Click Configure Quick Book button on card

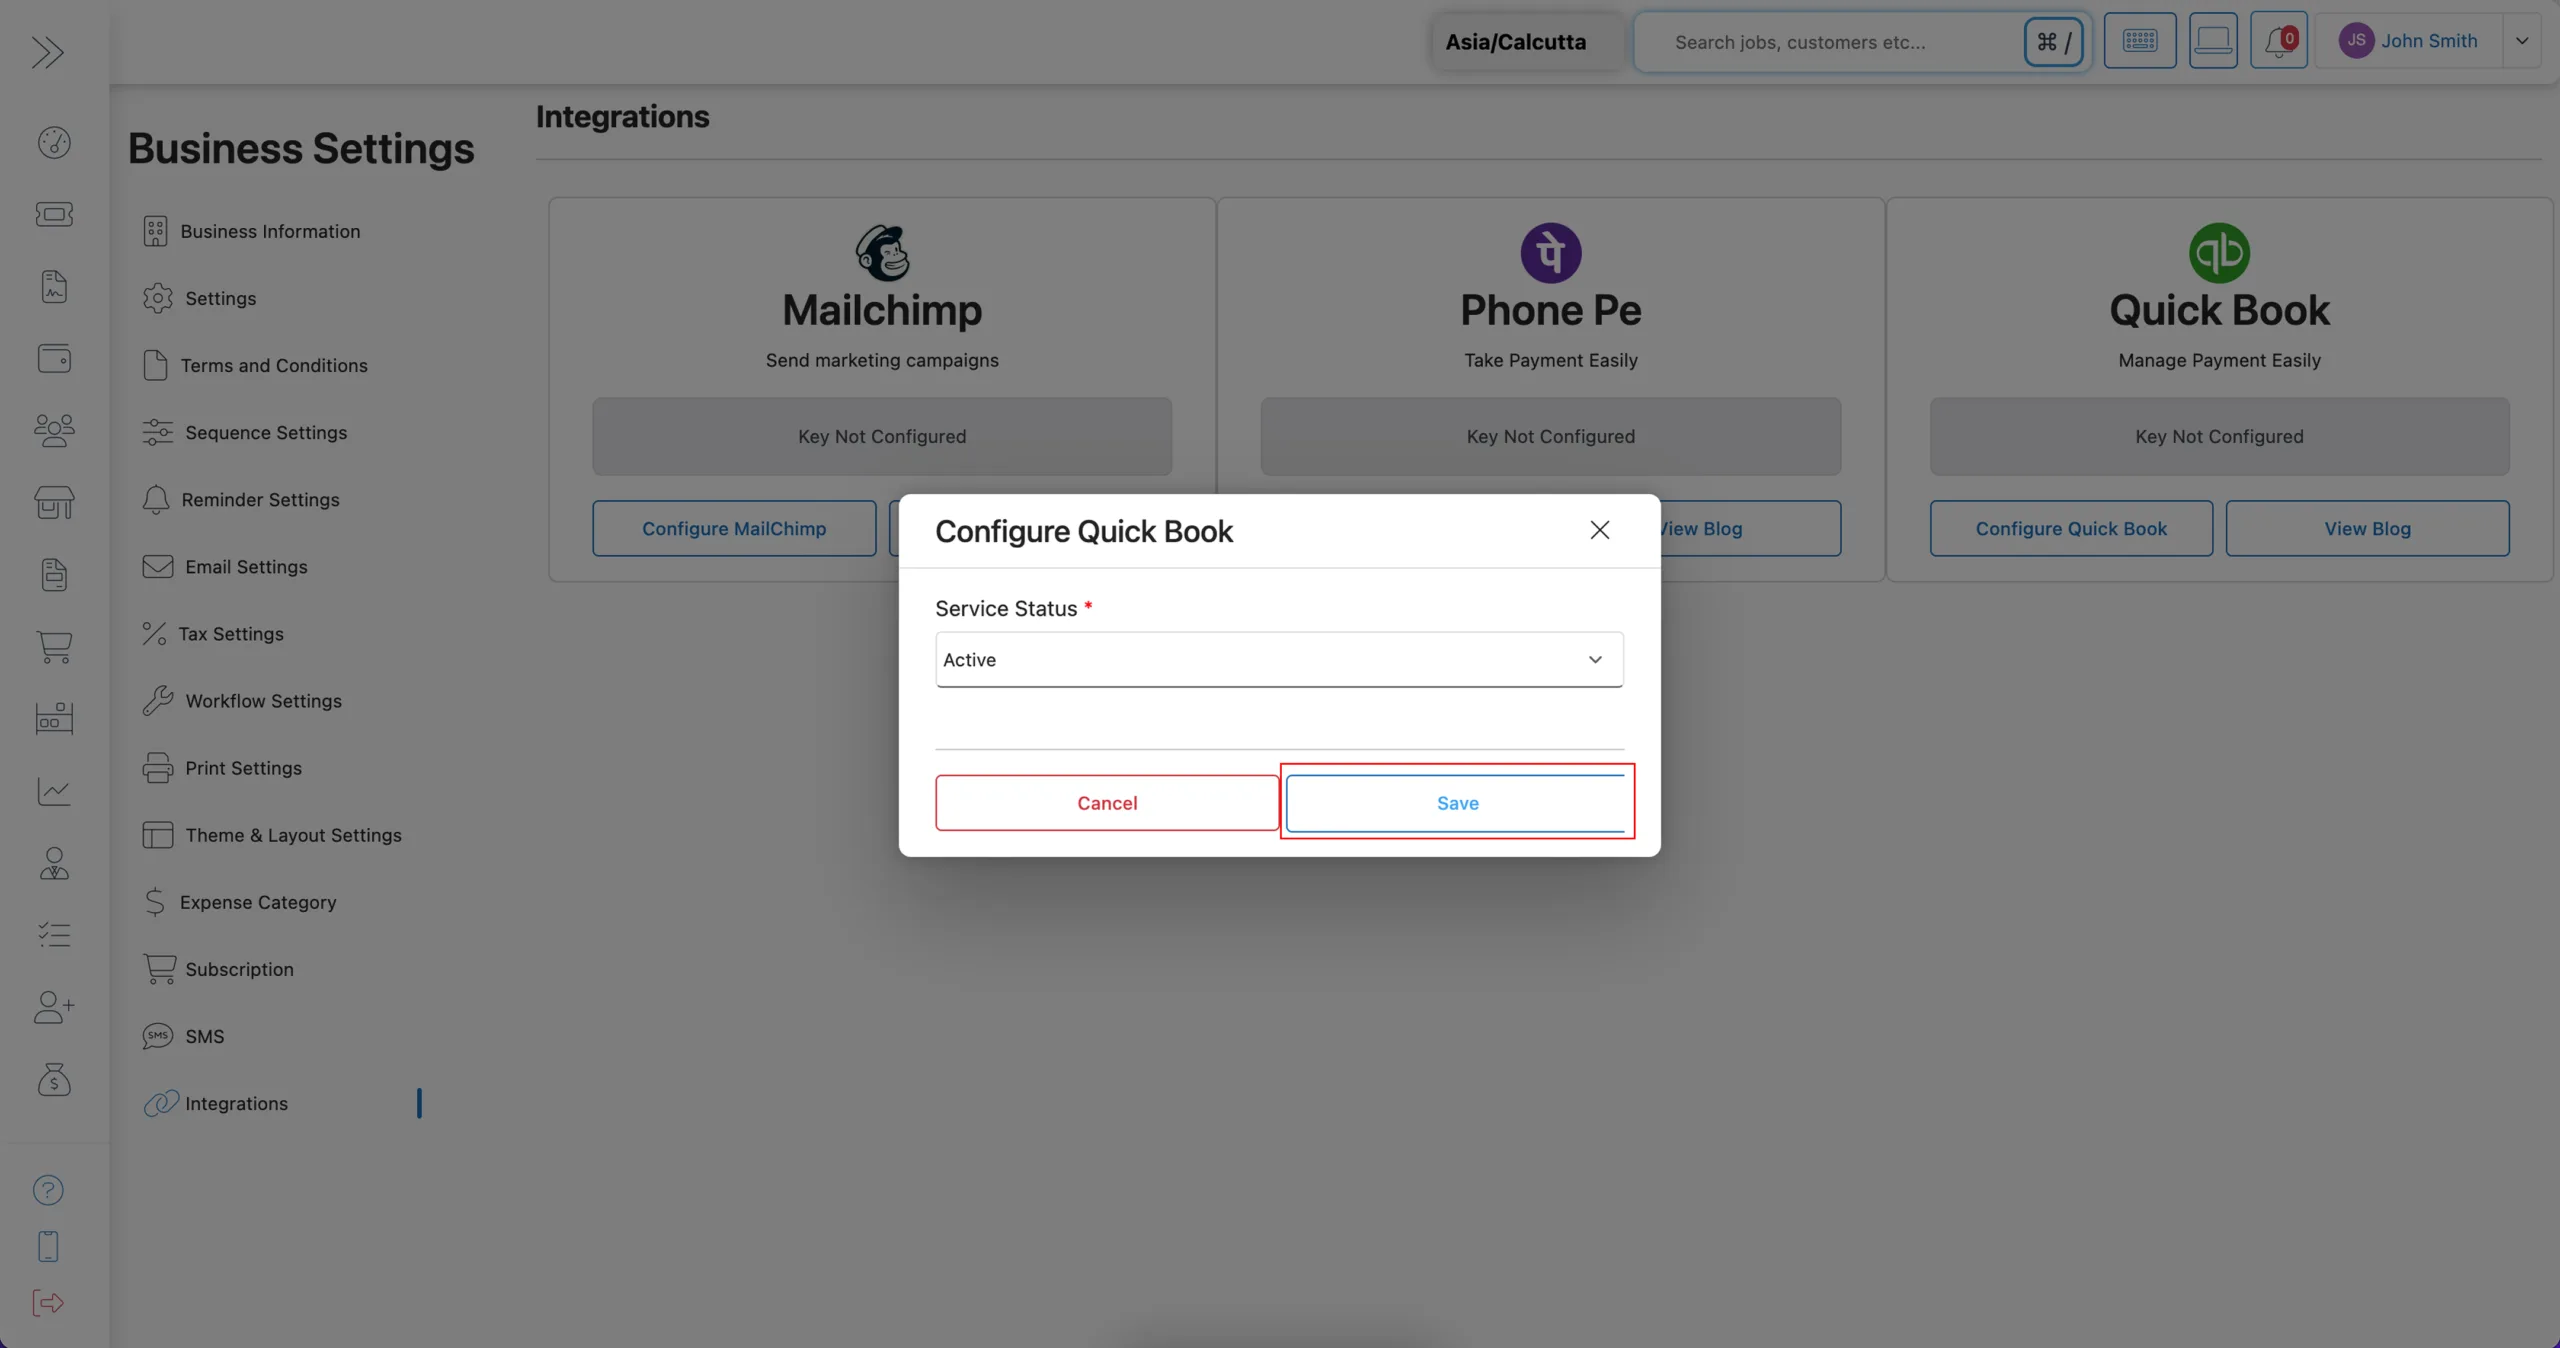pyautogui.click(x=2071, y=528)
